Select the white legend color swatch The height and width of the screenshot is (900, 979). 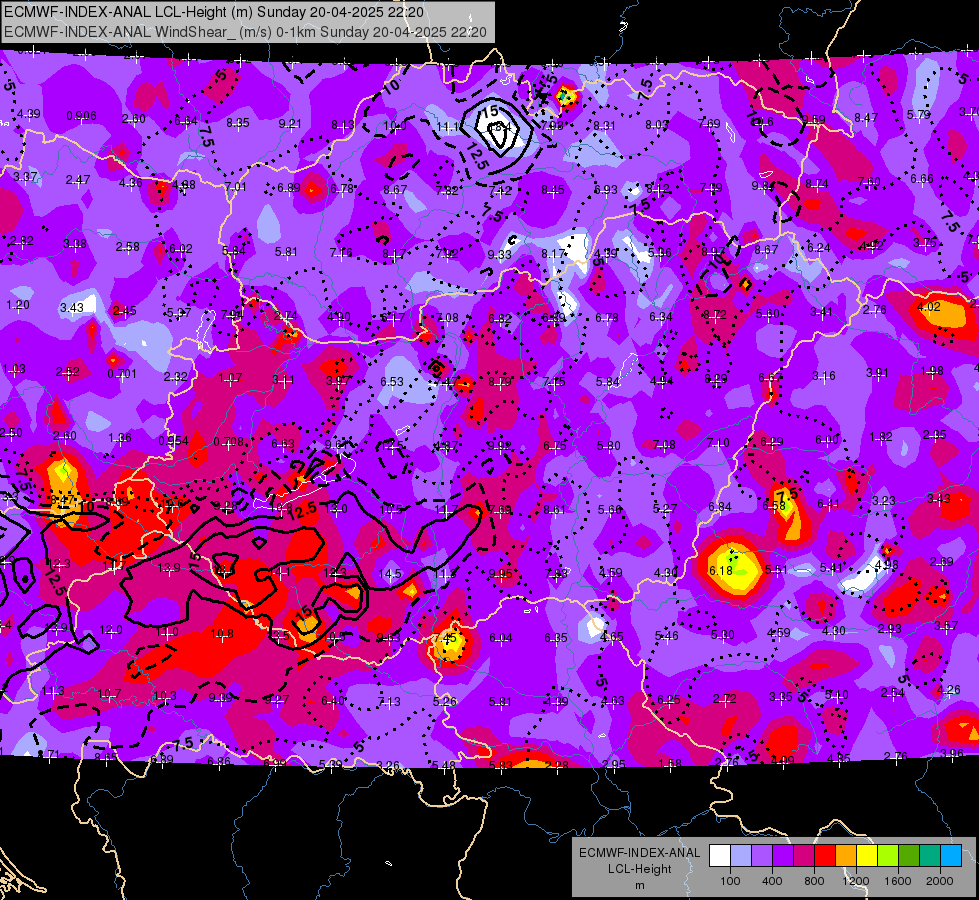719,856
